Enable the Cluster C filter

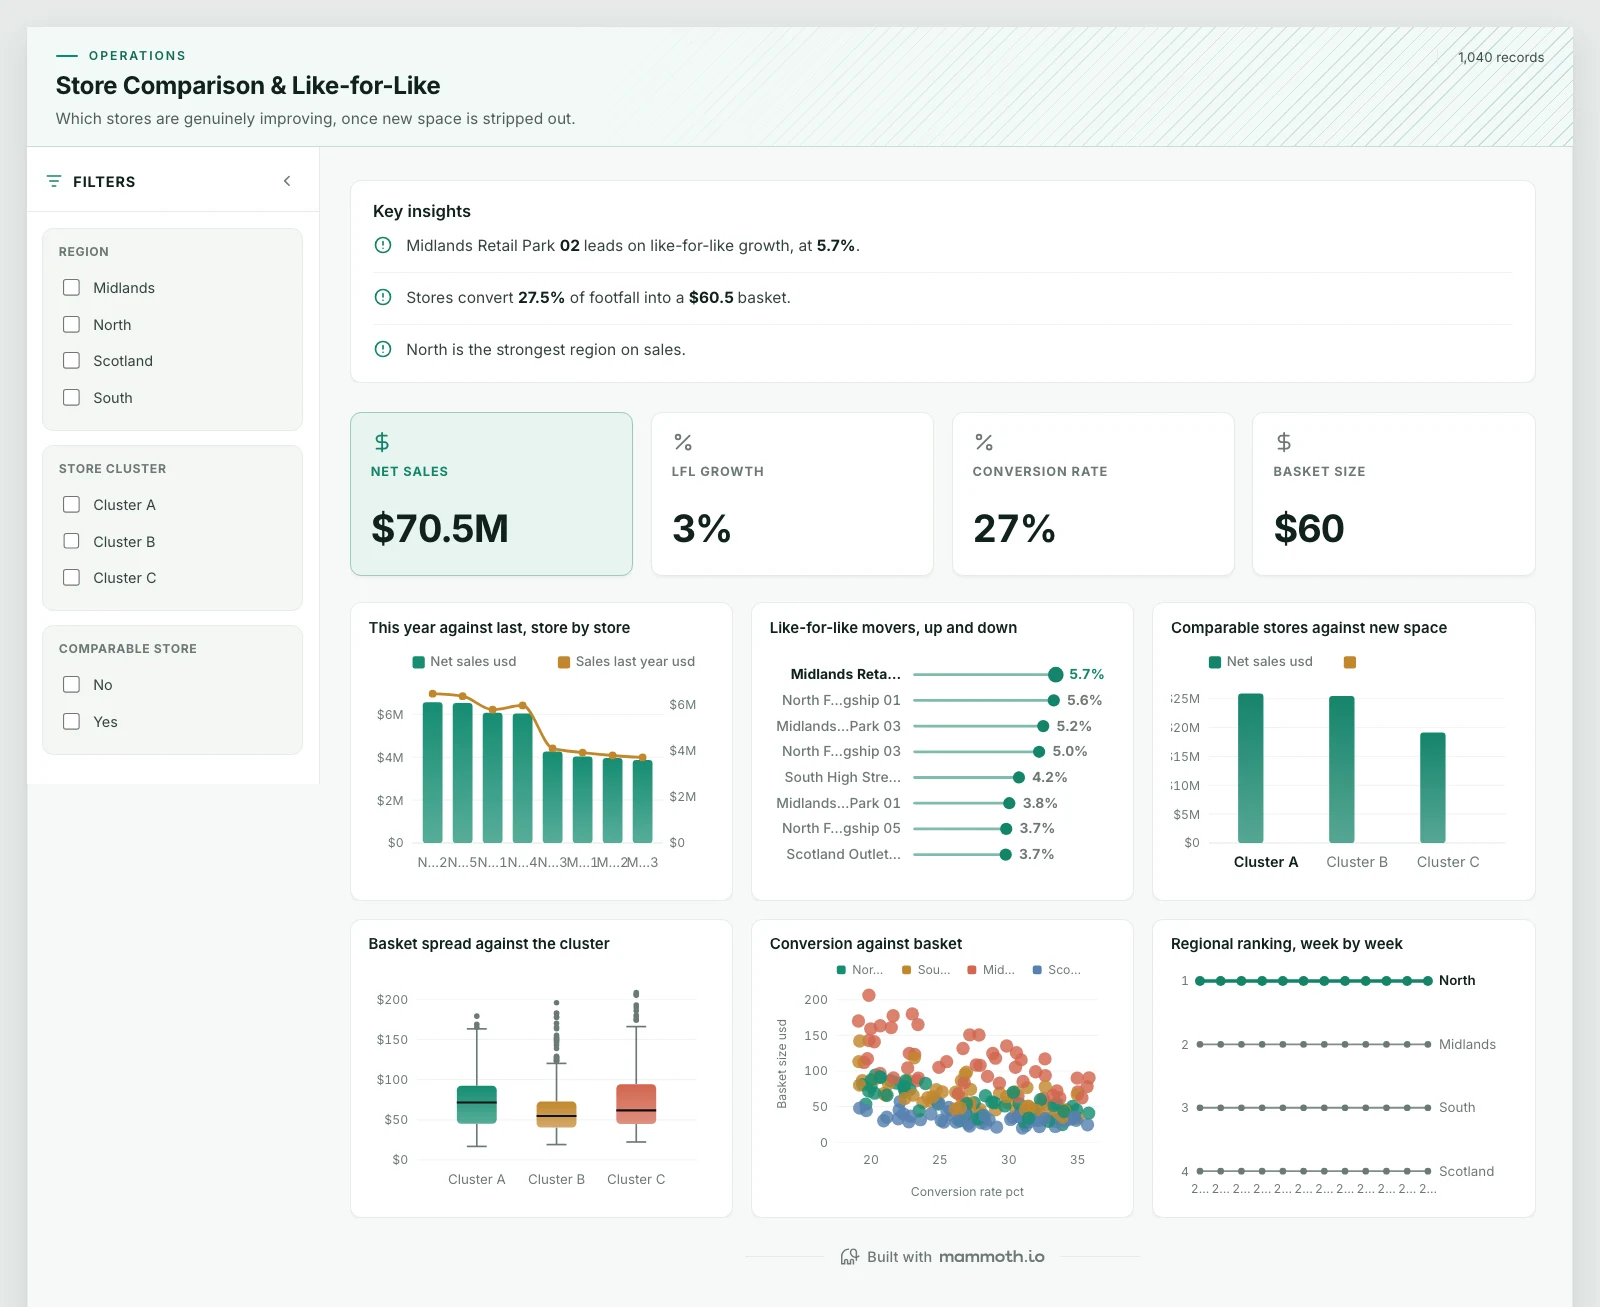(71, 578)
